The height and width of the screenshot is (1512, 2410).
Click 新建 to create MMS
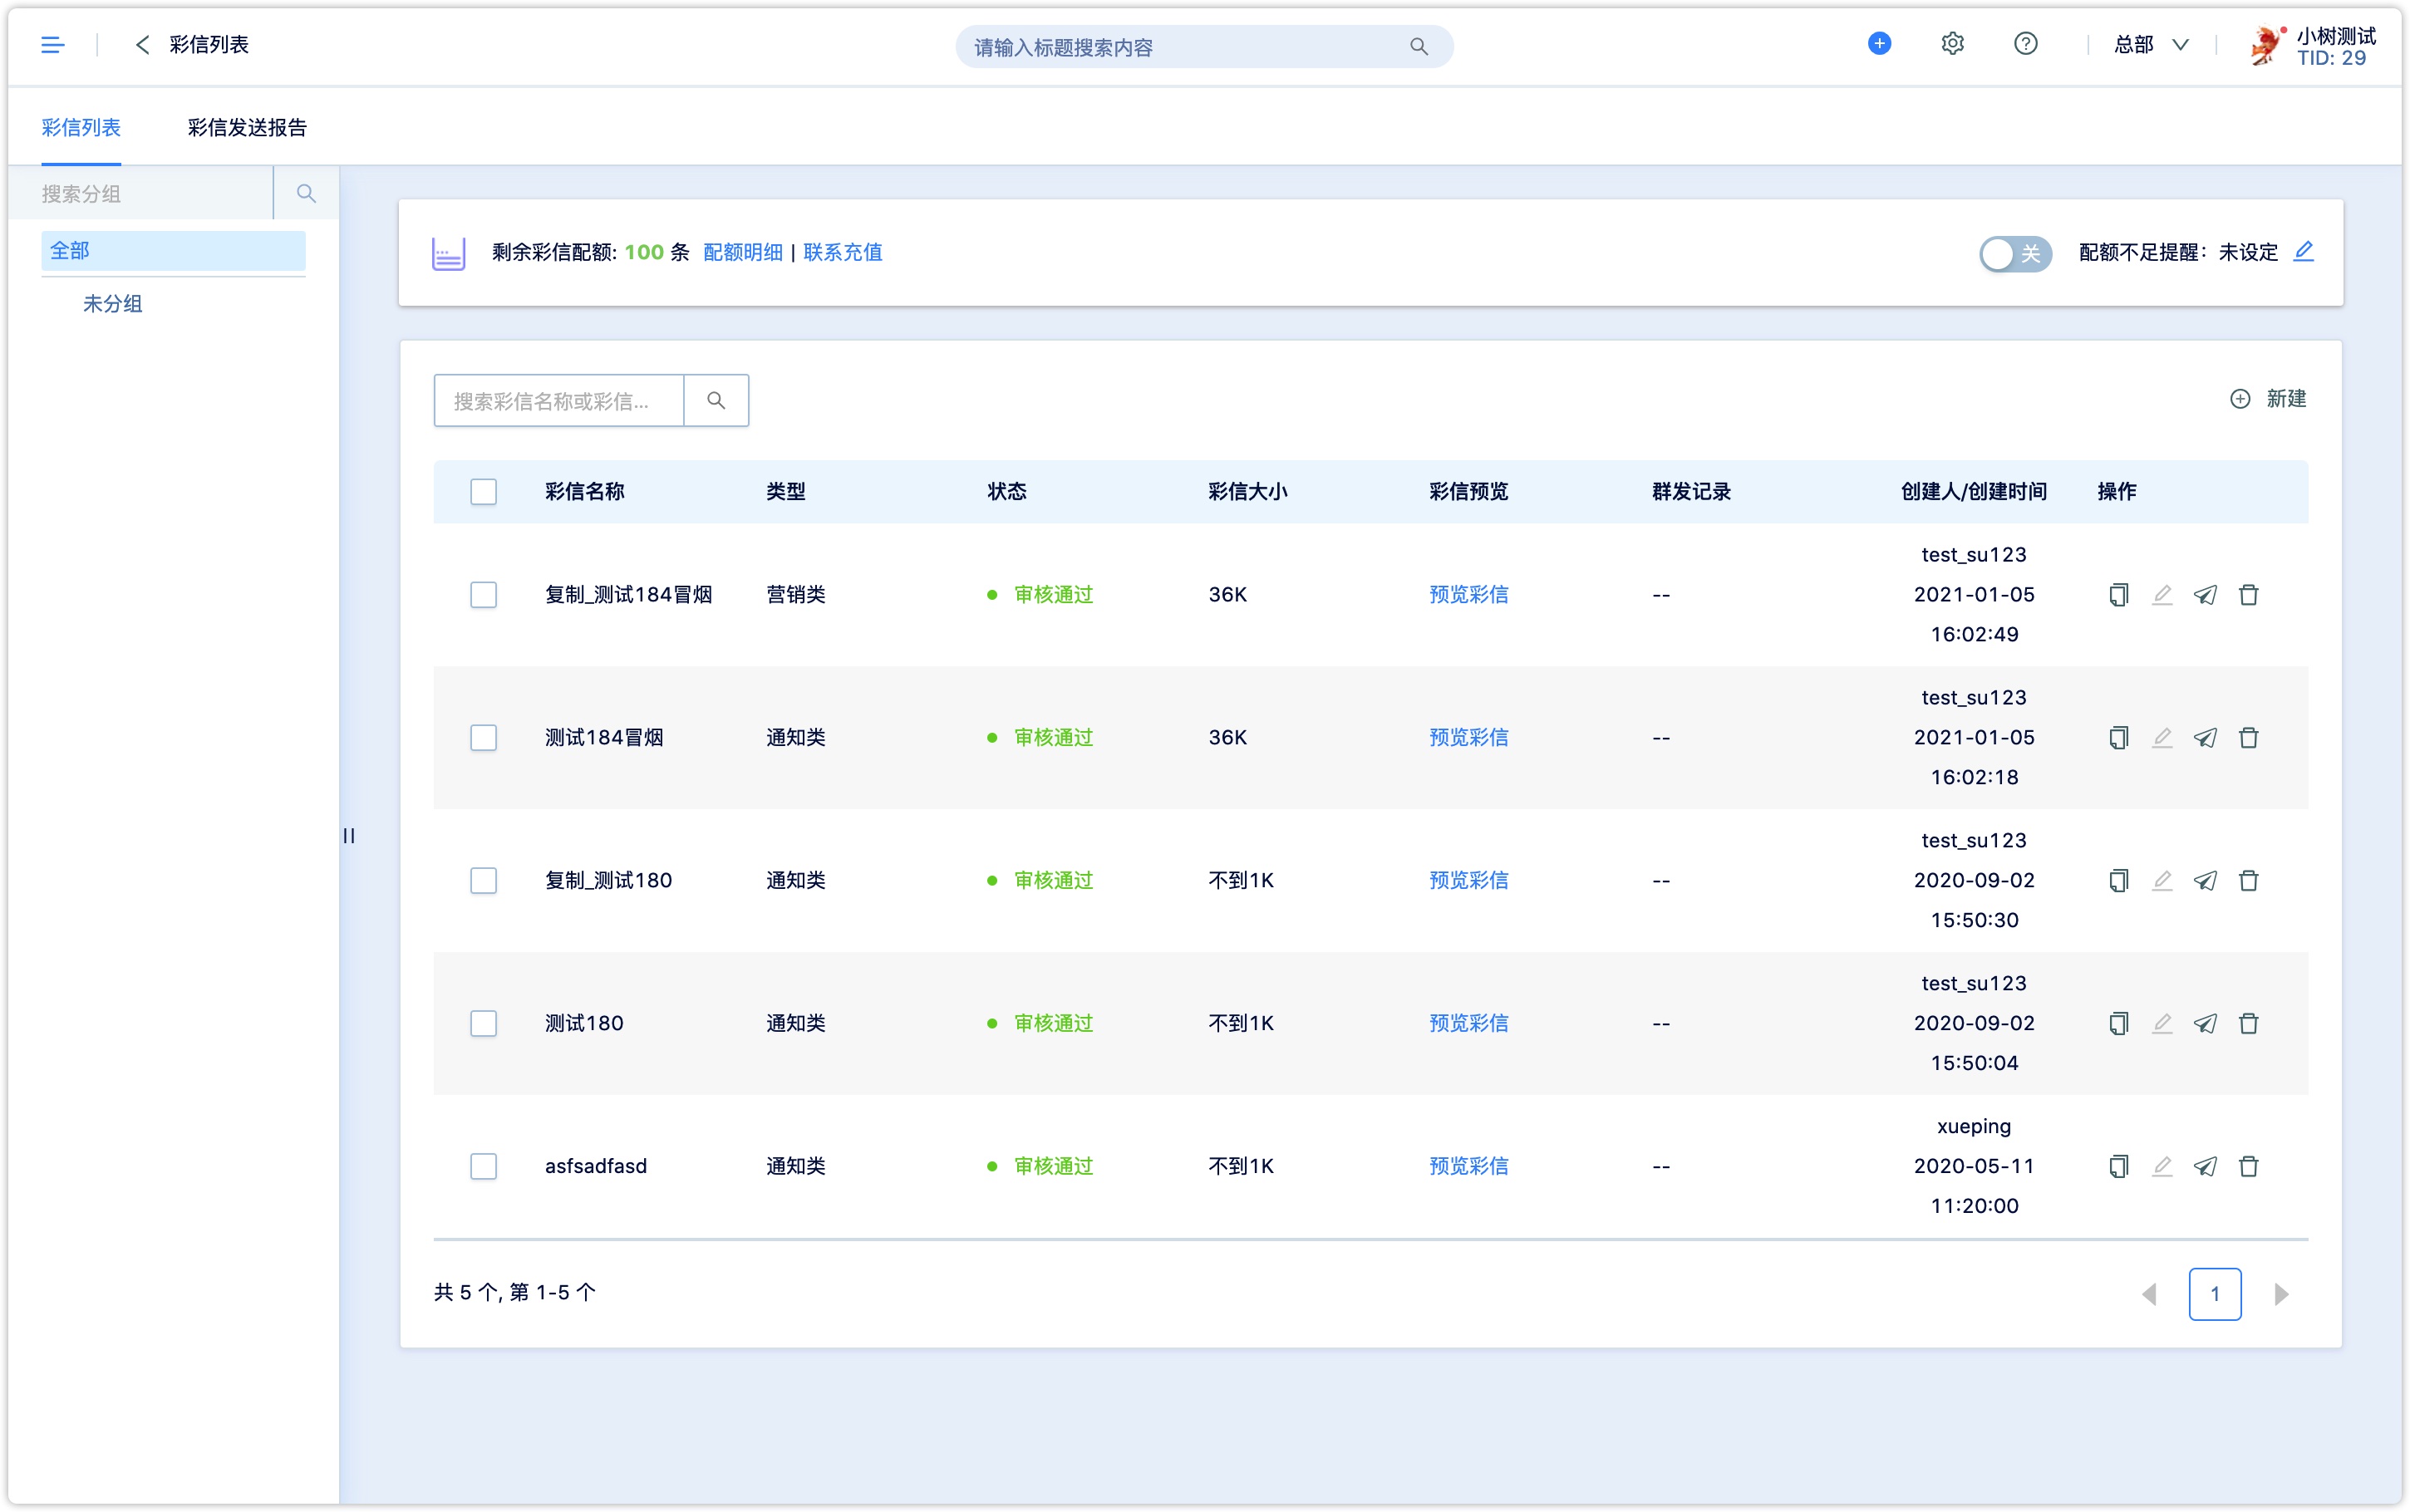click(x=2267, y=399)
